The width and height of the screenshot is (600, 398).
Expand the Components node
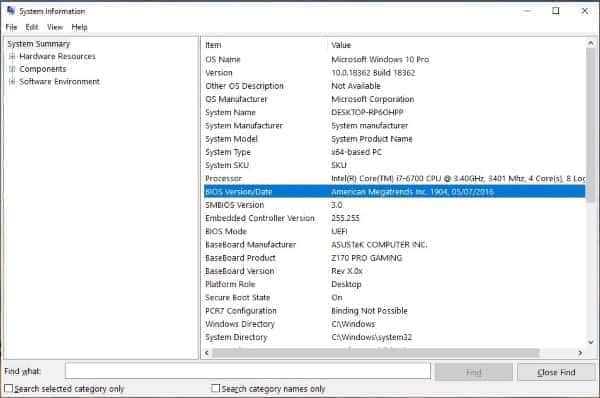click(x=12, y=69)
